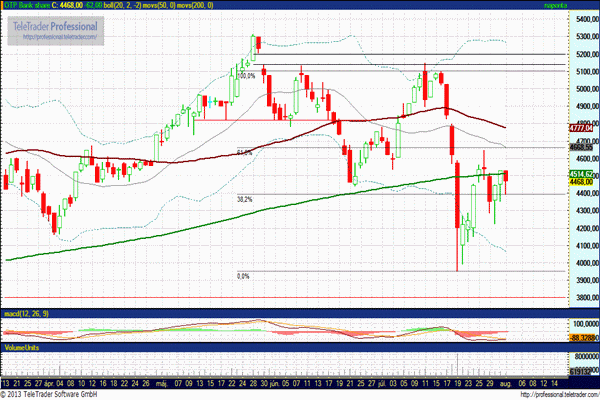The image size is (600, 400).
Task: Click the 38,2% Fibonacci level label
Action: (x=243, y=199)
